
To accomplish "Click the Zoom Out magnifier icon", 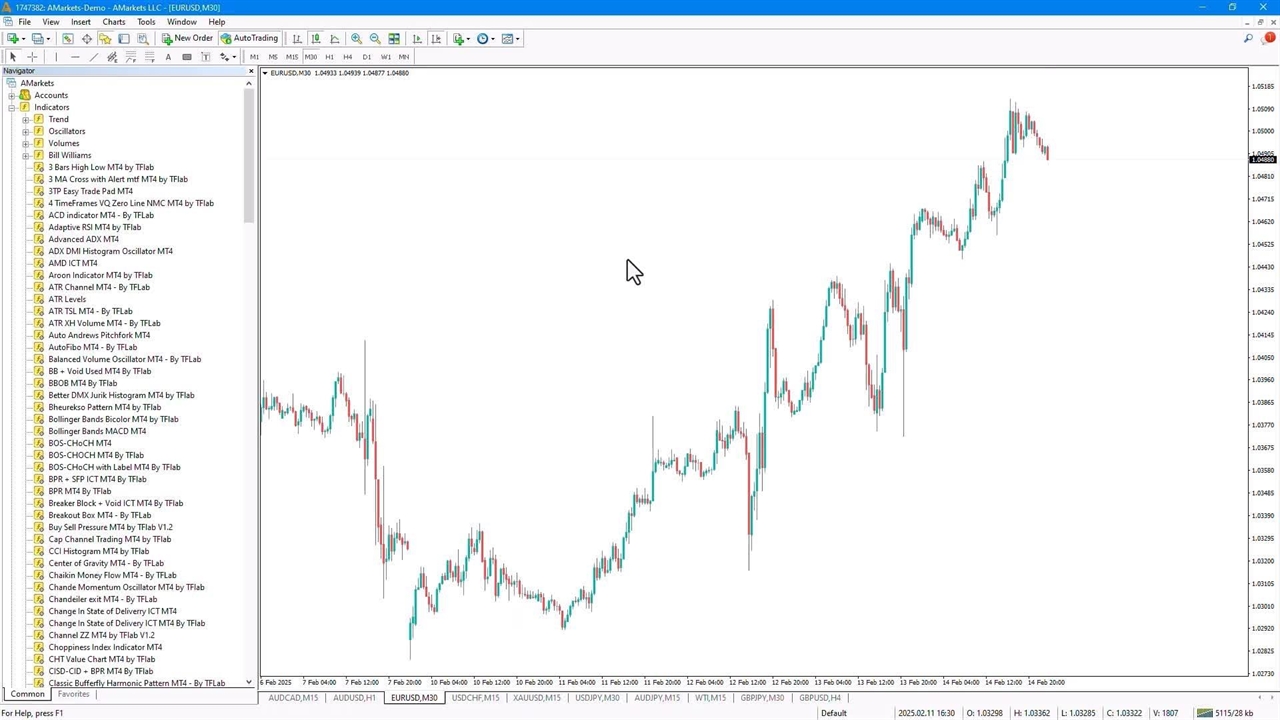I will (x=375, y=39).
